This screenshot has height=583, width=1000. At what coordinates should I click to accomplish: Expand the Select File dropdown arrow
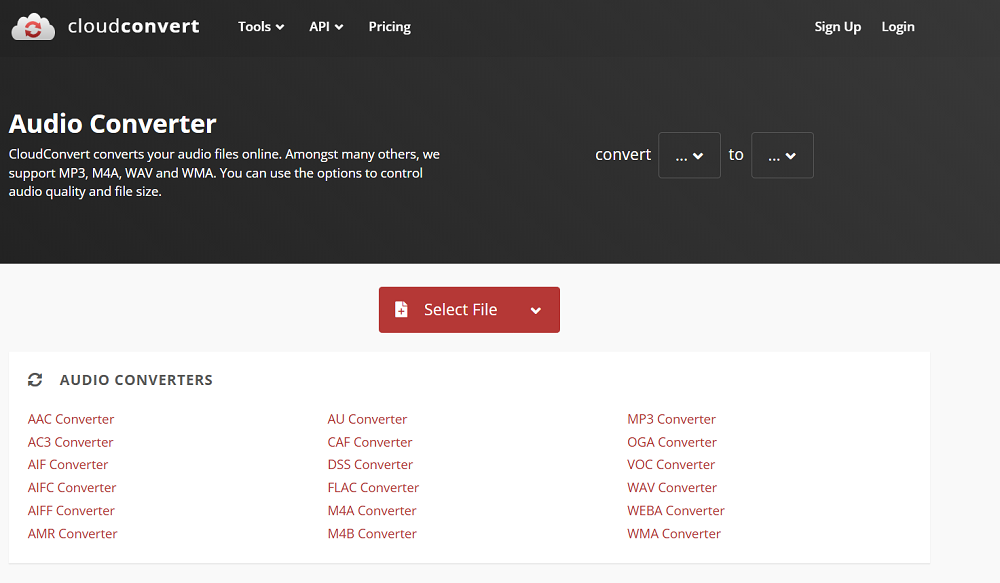point(536,311)
